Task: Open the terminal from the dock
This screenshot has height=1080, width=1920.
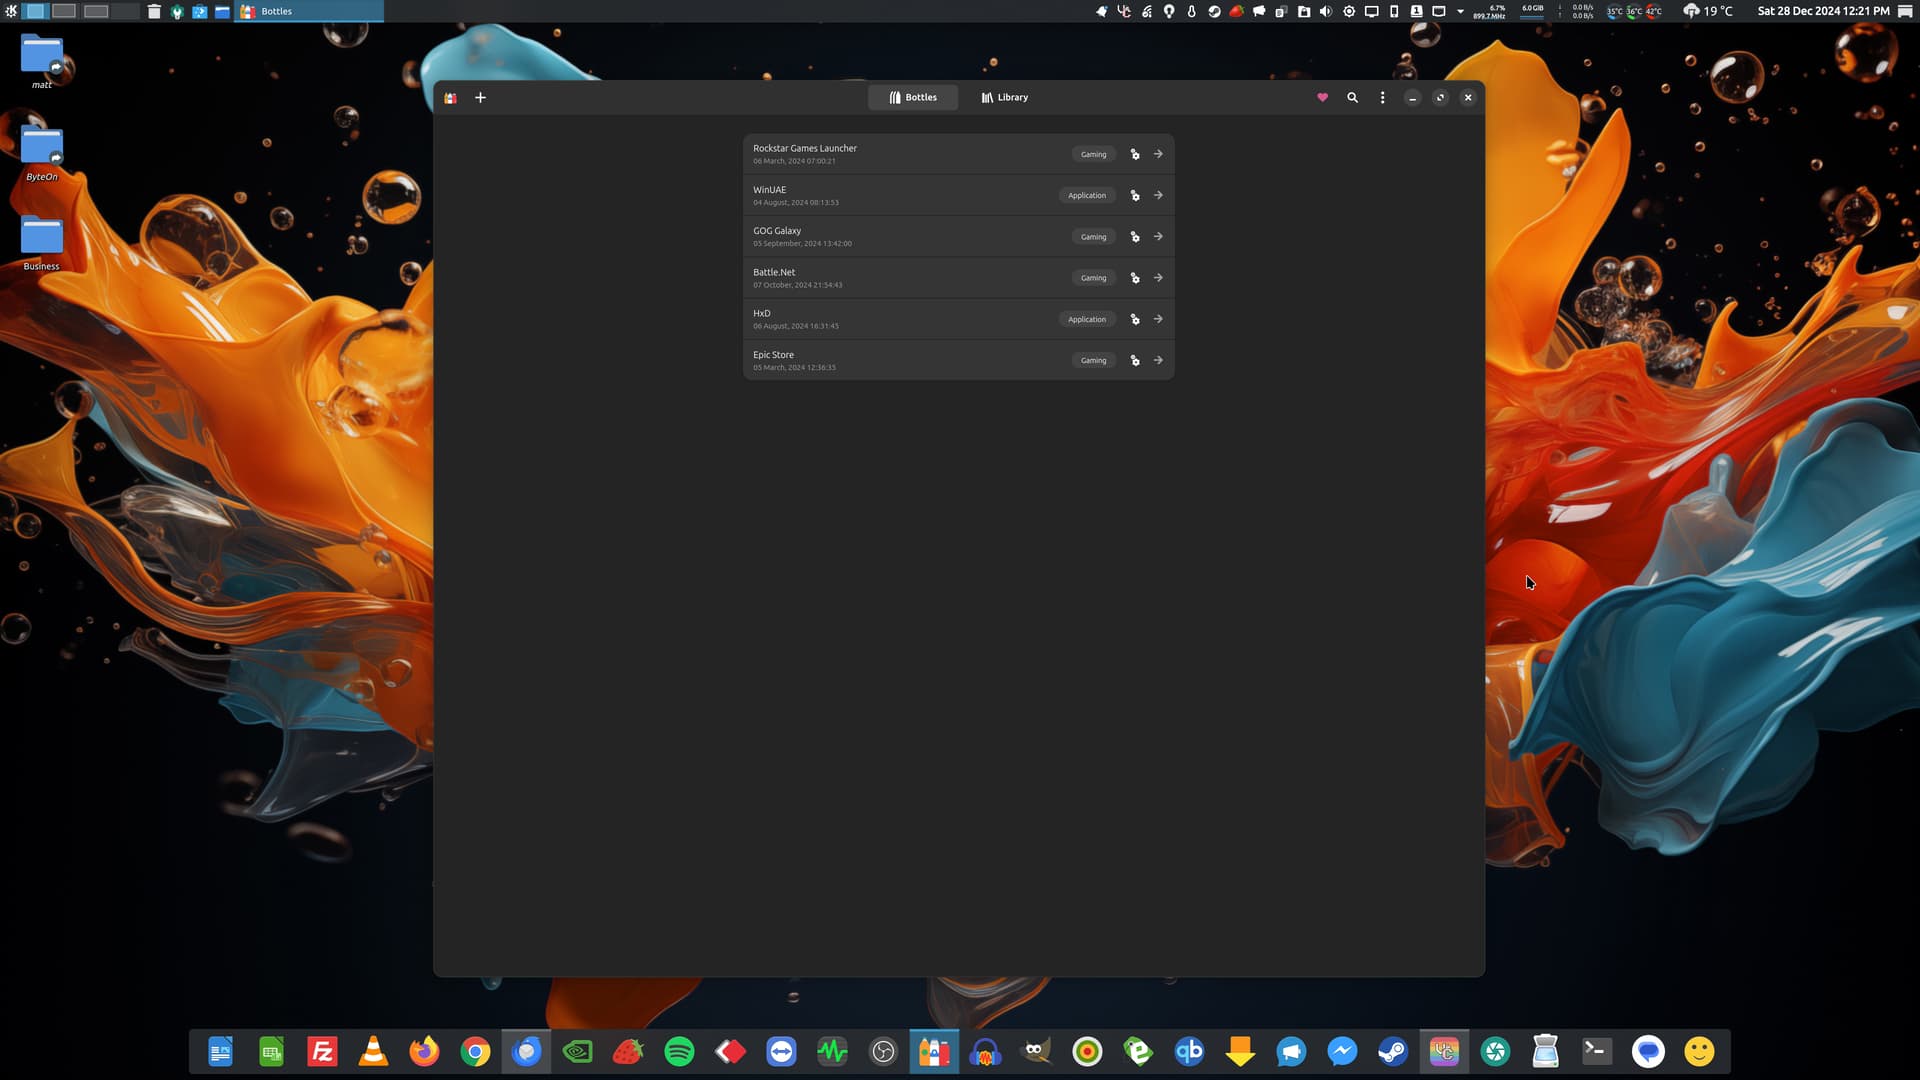Action: click(x=1597, y=1051)
